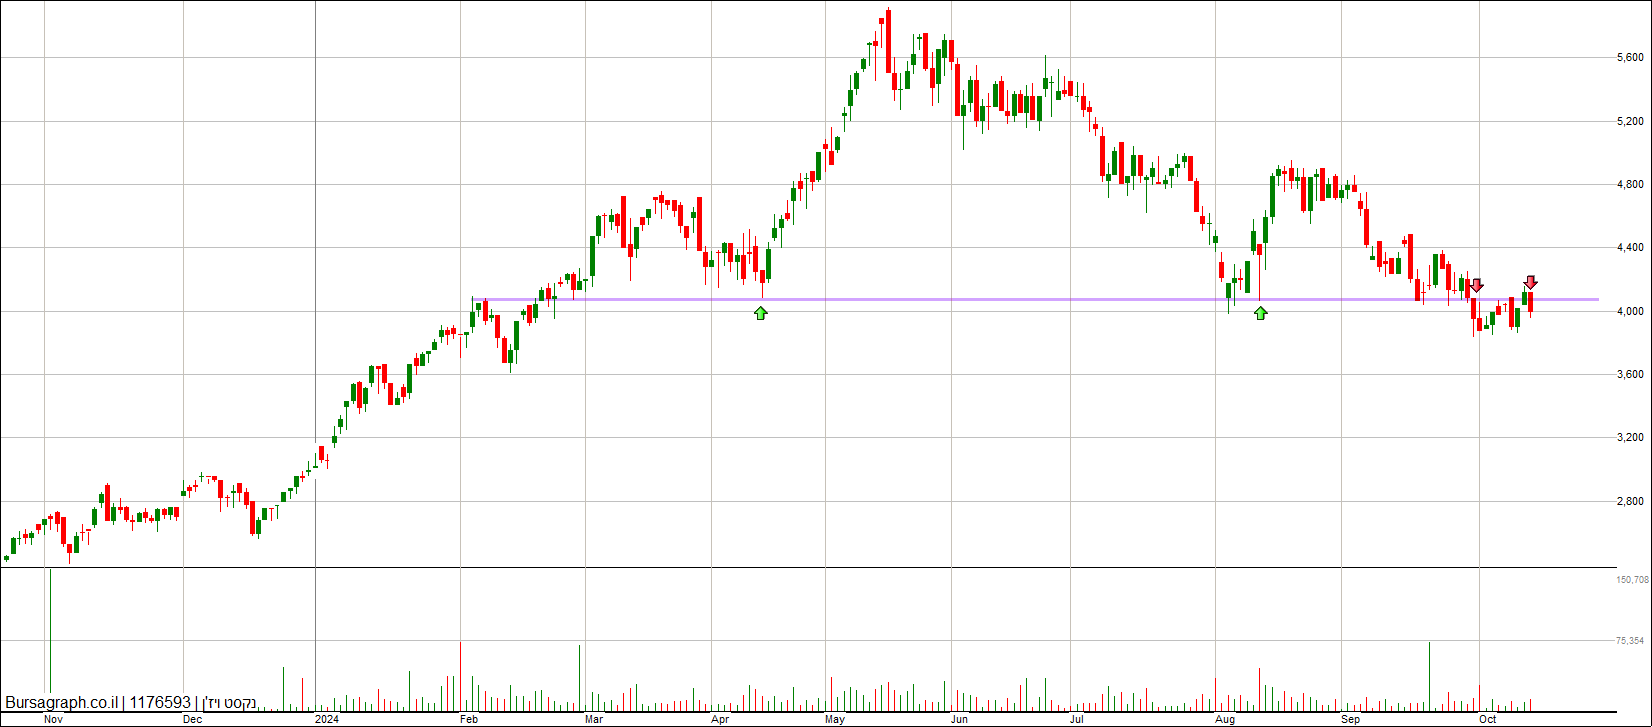
Task: Click the Apr label on the time axis
Action: [x=719, y=719]
